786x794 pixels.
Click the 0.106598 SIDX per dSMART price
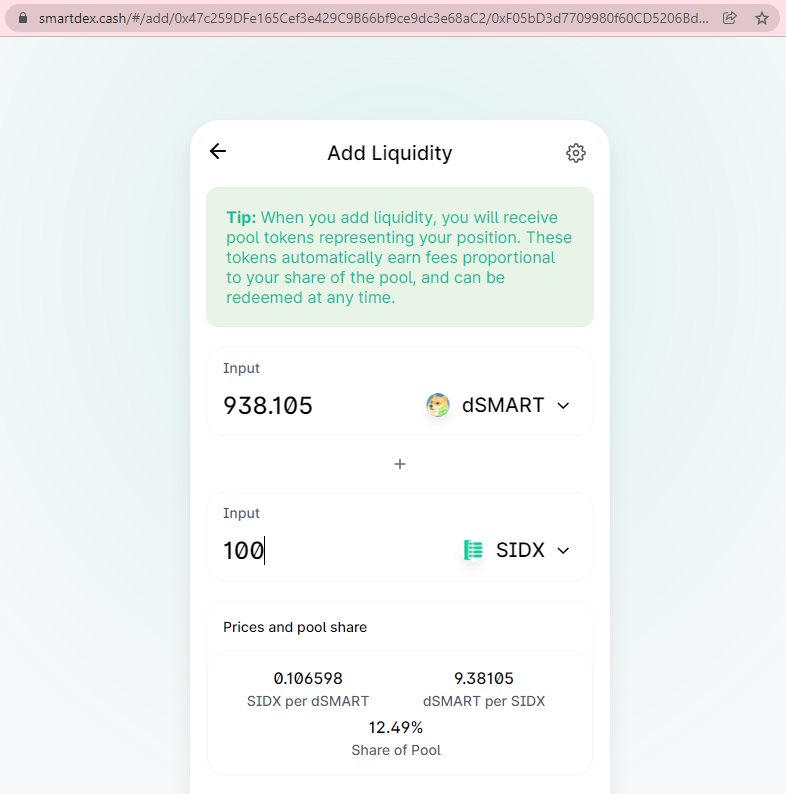[308, 678]
